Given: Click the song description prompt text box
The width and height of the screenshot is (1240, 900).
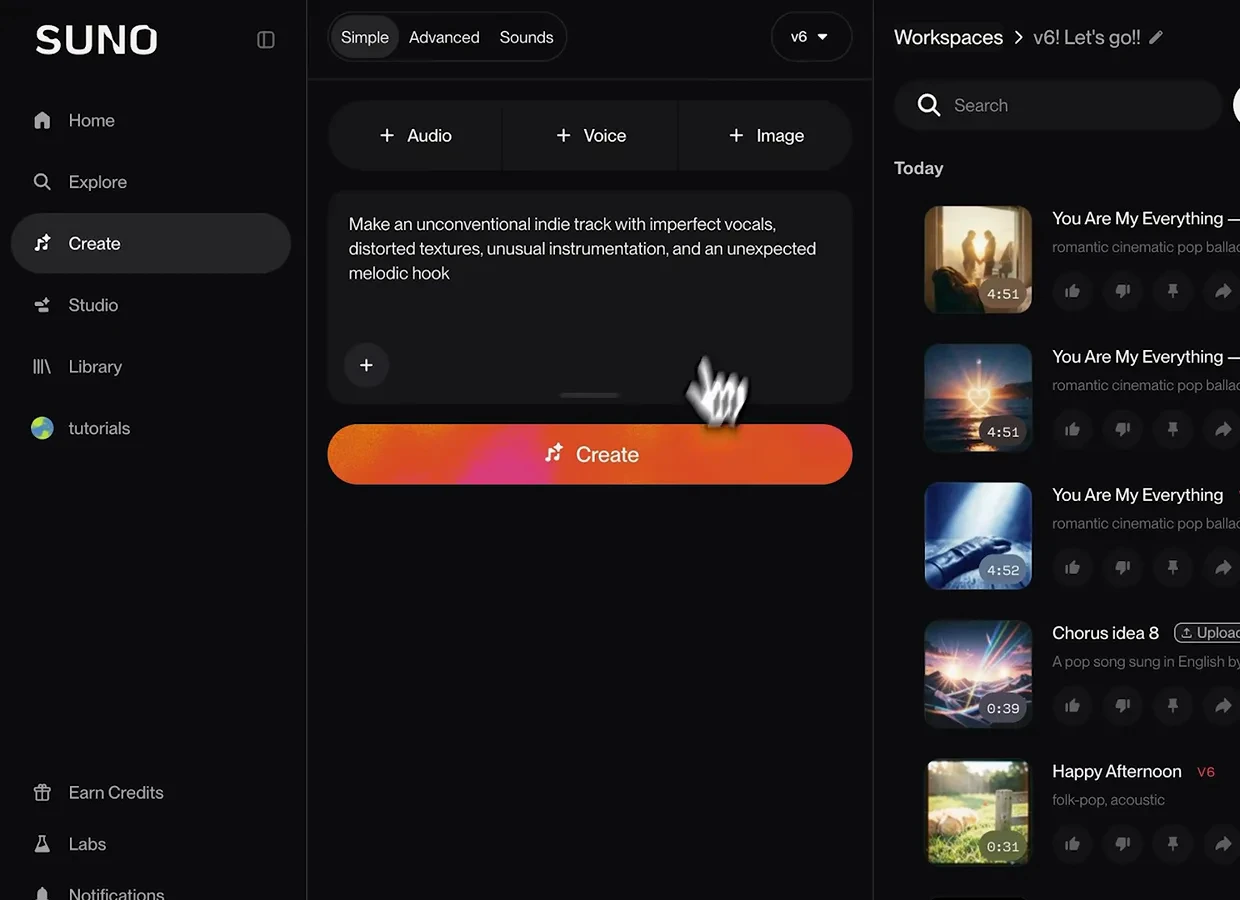Looking at the screenshot, I should click(x=590, y=297).
